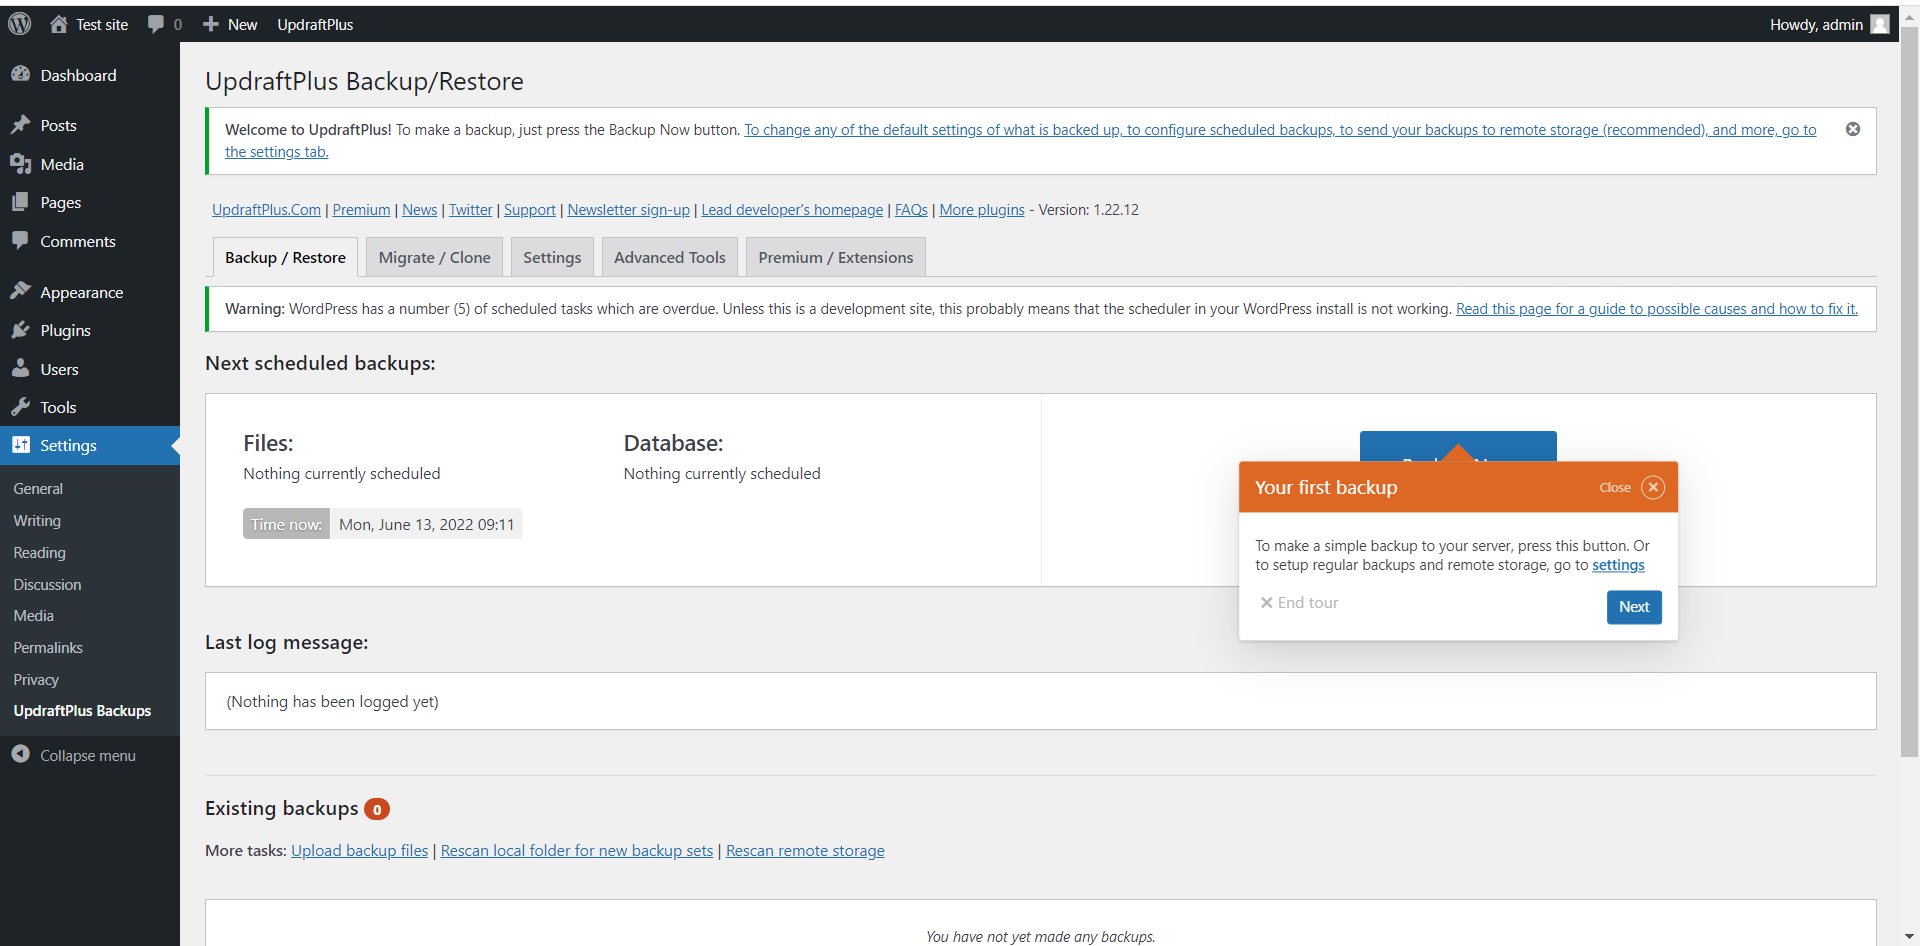The height and width of the screenshot is (946, 1920).
Task: Click the New plus icon in admin bar
Action: (211, 24)
